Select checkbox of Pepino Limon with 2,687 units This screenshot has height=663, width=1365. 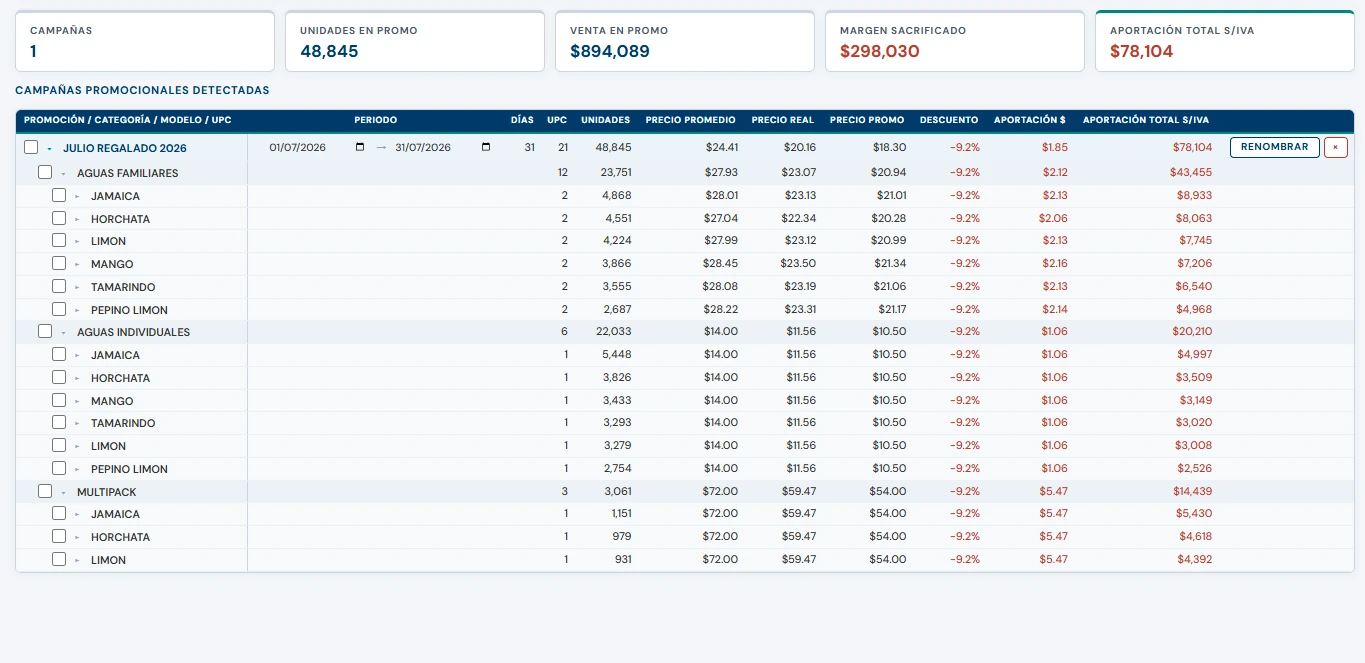point(59,309)
